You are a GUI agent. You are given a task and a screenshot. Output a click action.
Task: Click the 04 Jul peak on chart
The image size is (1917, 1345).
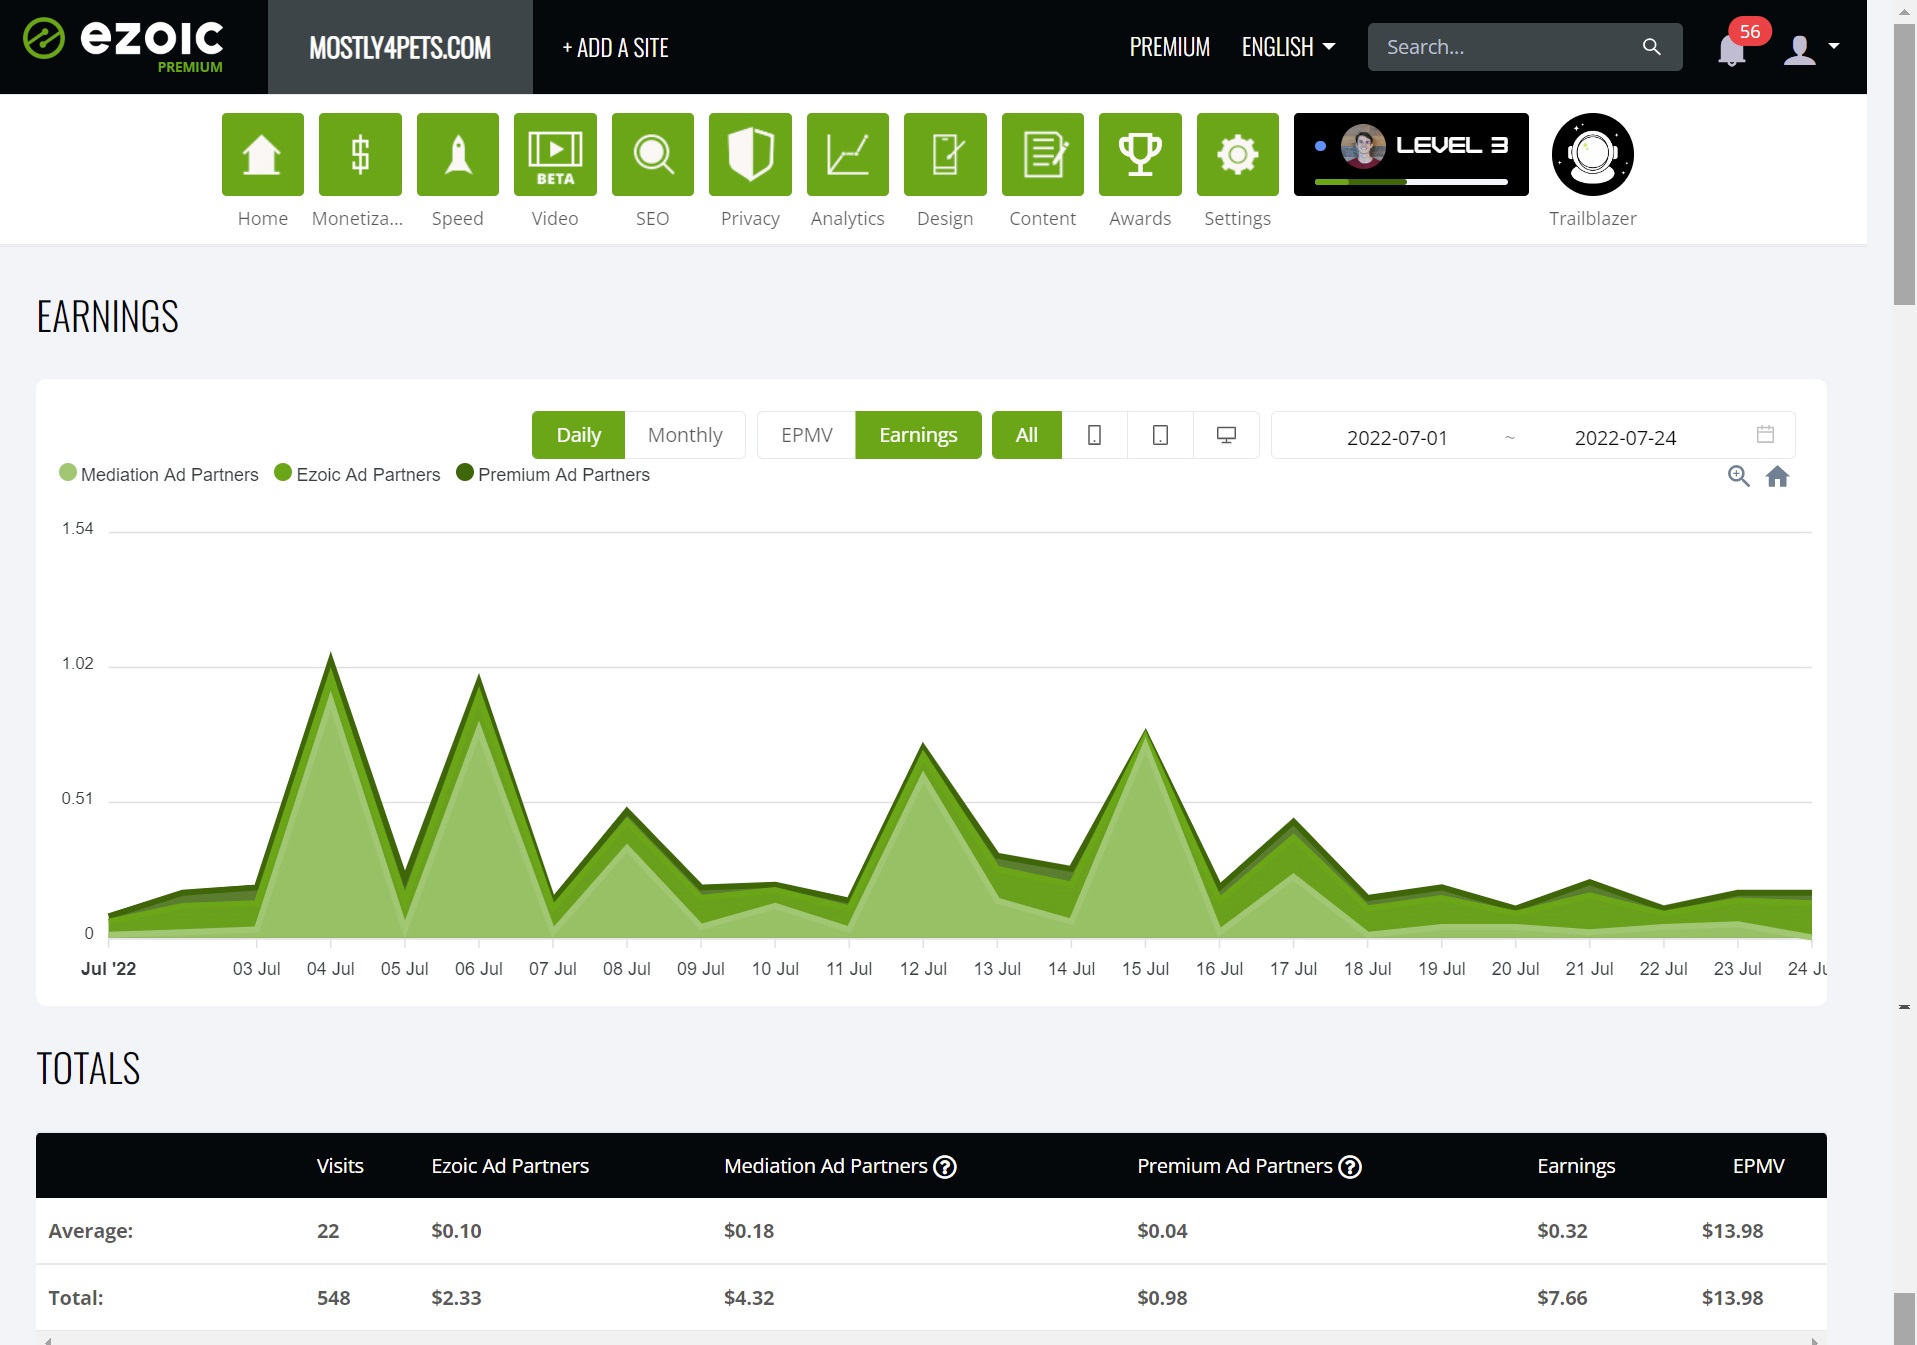click(x=331, y=655)
